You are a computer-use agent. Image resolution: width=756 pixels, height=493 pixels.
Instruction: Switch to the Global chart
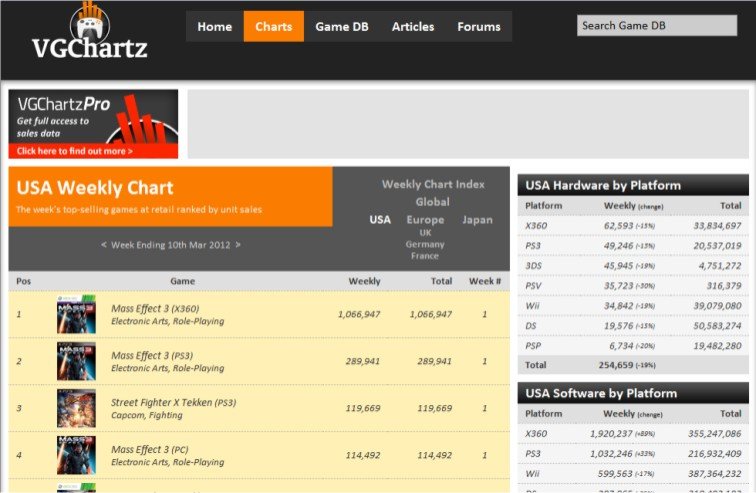pos(432,202)
